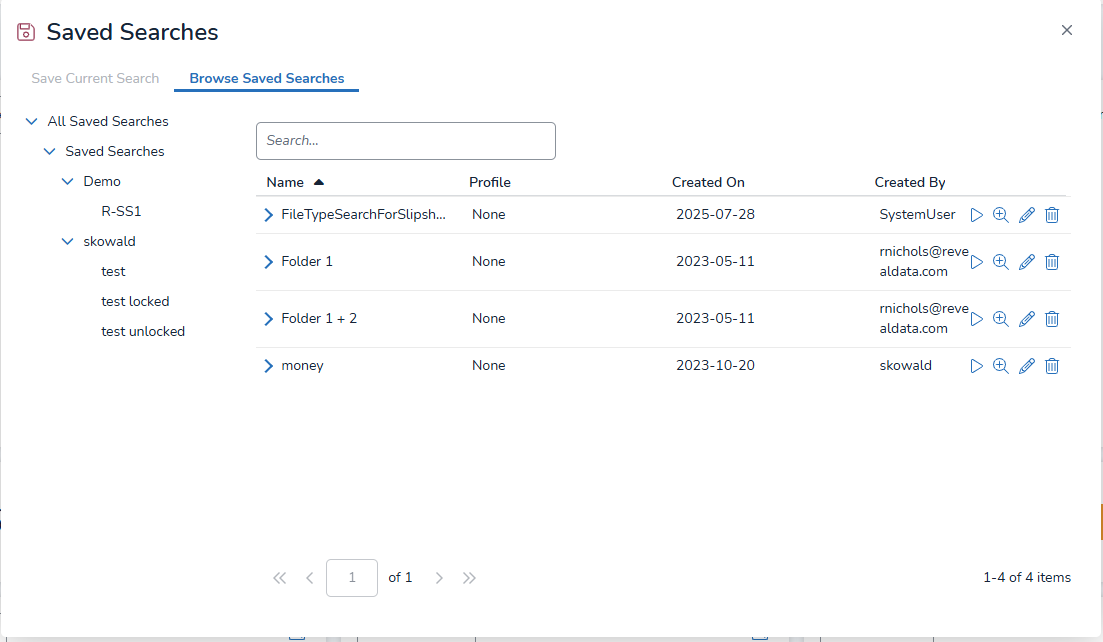
Task: Run the money saved search
Action: pos(977,366)
